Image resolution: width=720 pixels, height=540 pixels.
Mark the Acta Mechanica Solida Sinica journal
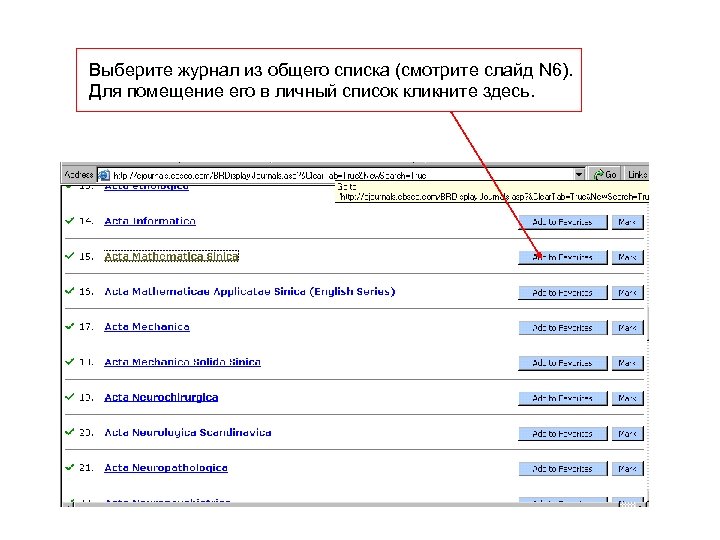(627, 363)
